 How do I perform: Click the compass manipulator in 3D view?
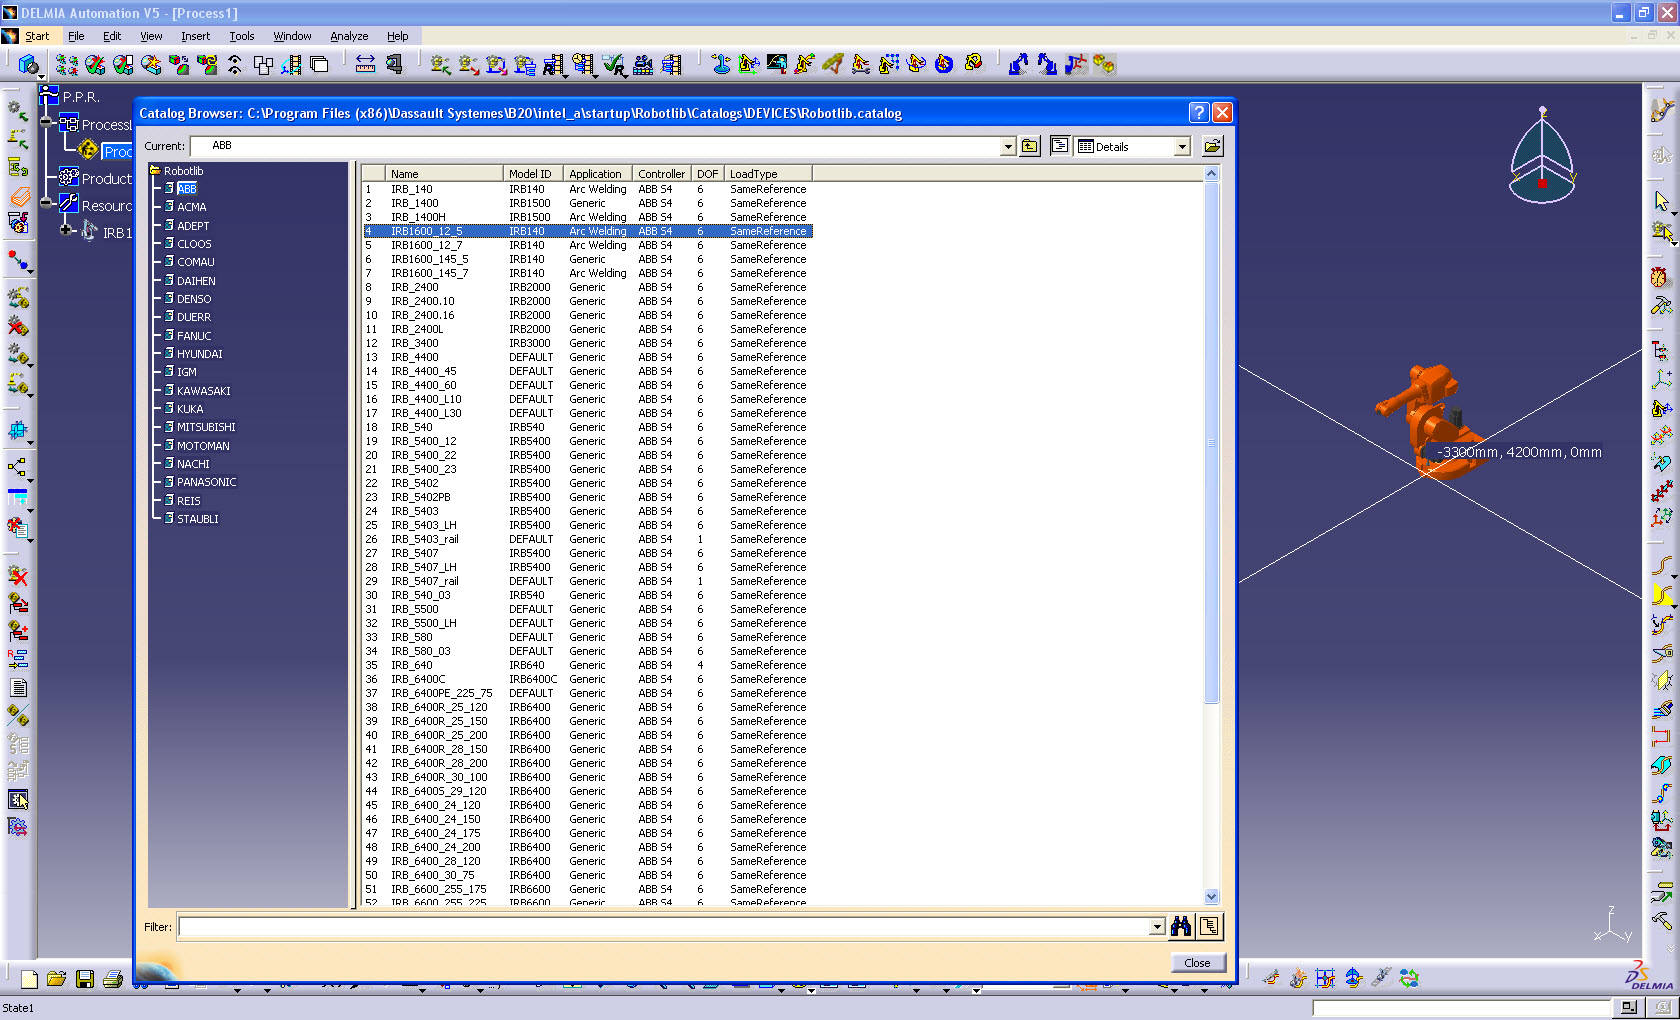click(x=1543, y=156)
